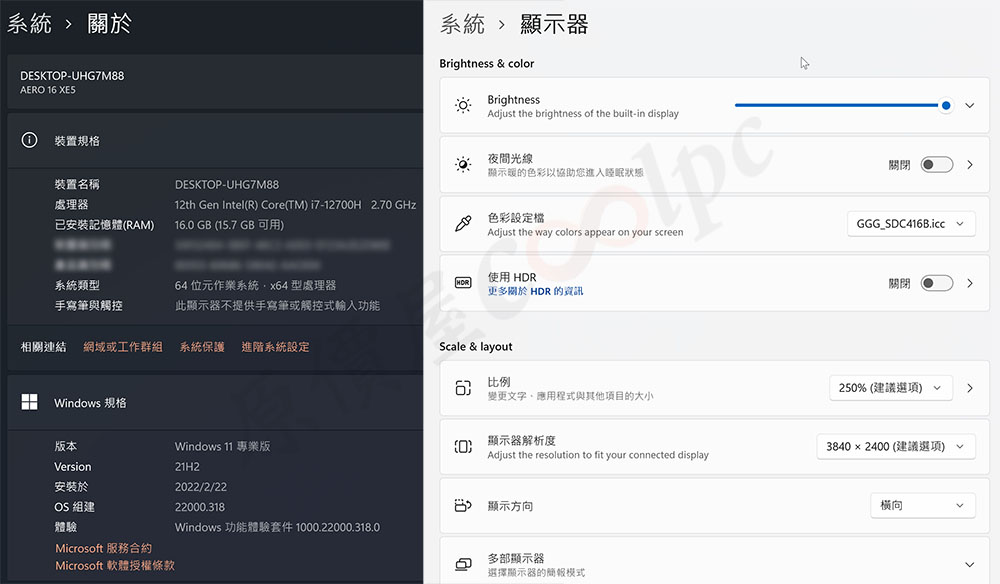This screenshot has width=1000, height=584.
Task: Click the Scale (比例) icon
Action: 463,388
